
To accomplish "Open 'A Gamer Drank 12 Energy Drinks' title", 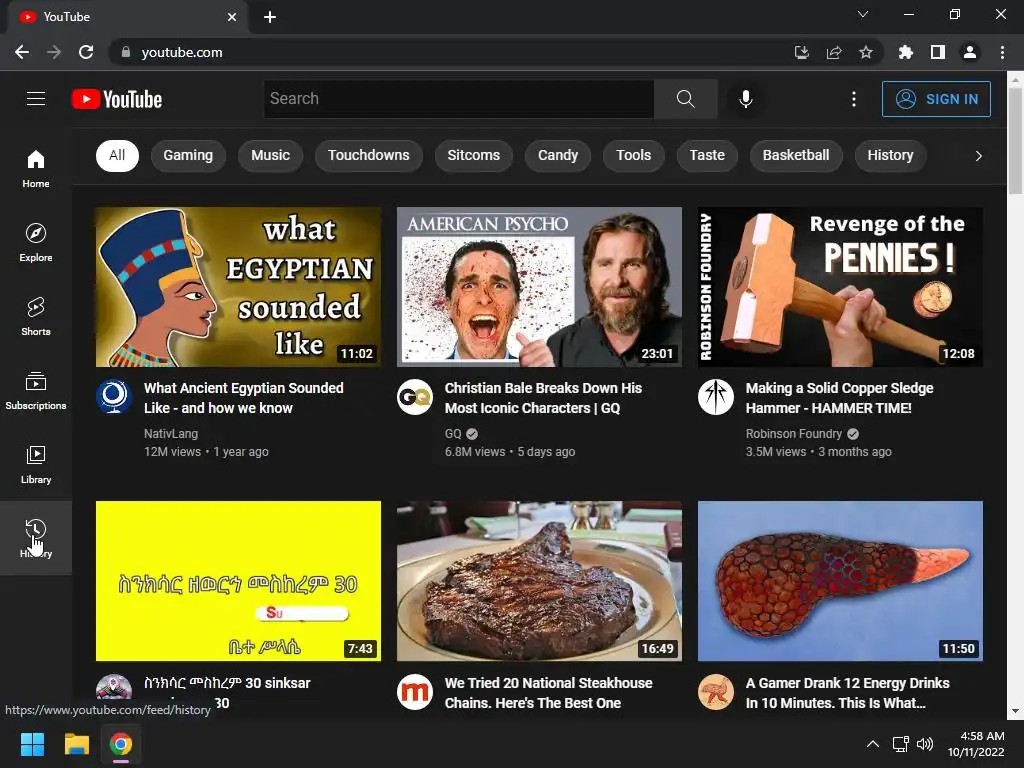I will [848, 693].
